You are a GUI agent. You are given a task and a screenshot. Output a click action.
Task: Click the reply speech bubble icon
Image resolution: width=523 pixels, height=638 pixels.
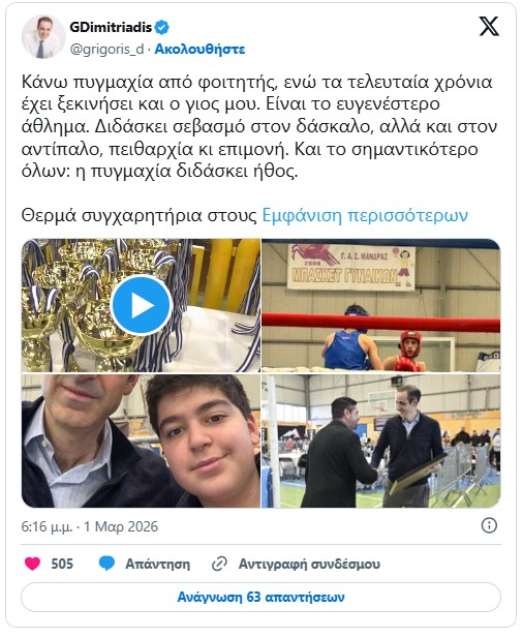point(107,564)
